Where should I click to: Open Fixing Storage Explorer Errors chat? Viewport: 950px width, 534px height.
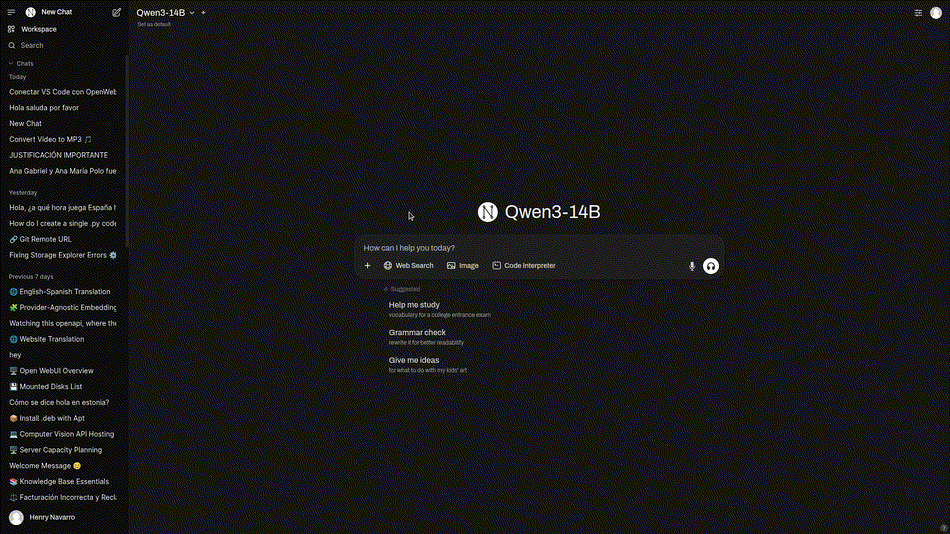[62, 255]
